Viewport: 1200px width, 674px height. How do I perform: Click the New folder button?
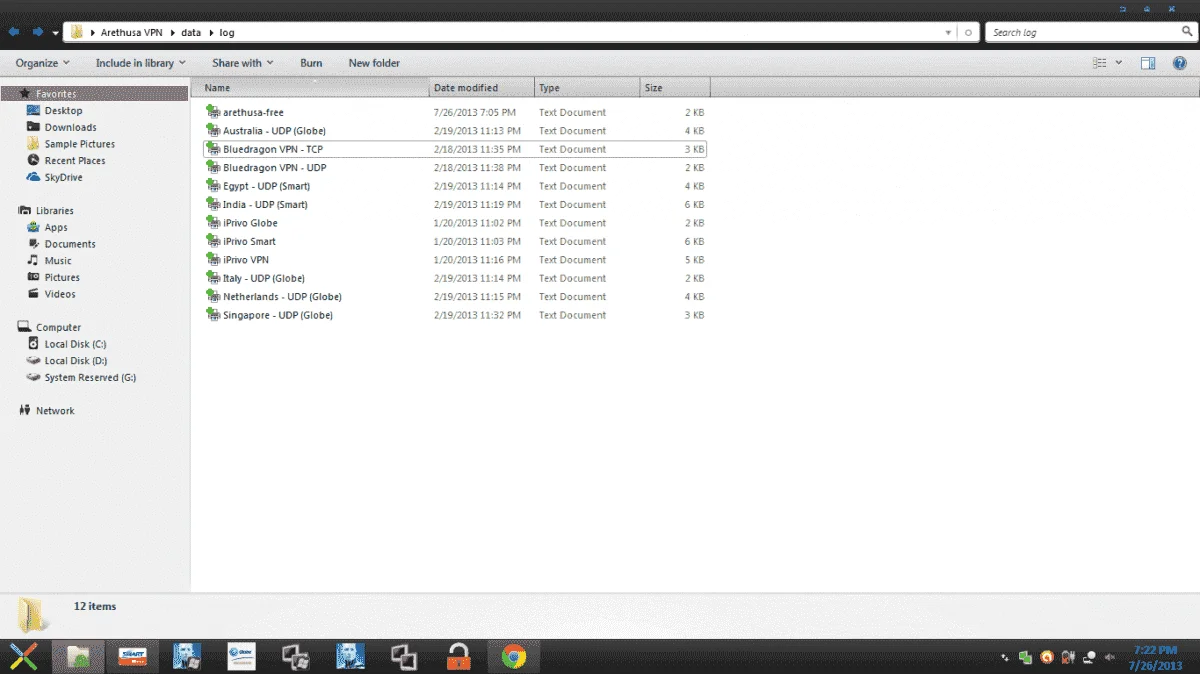tap(374, 63)
